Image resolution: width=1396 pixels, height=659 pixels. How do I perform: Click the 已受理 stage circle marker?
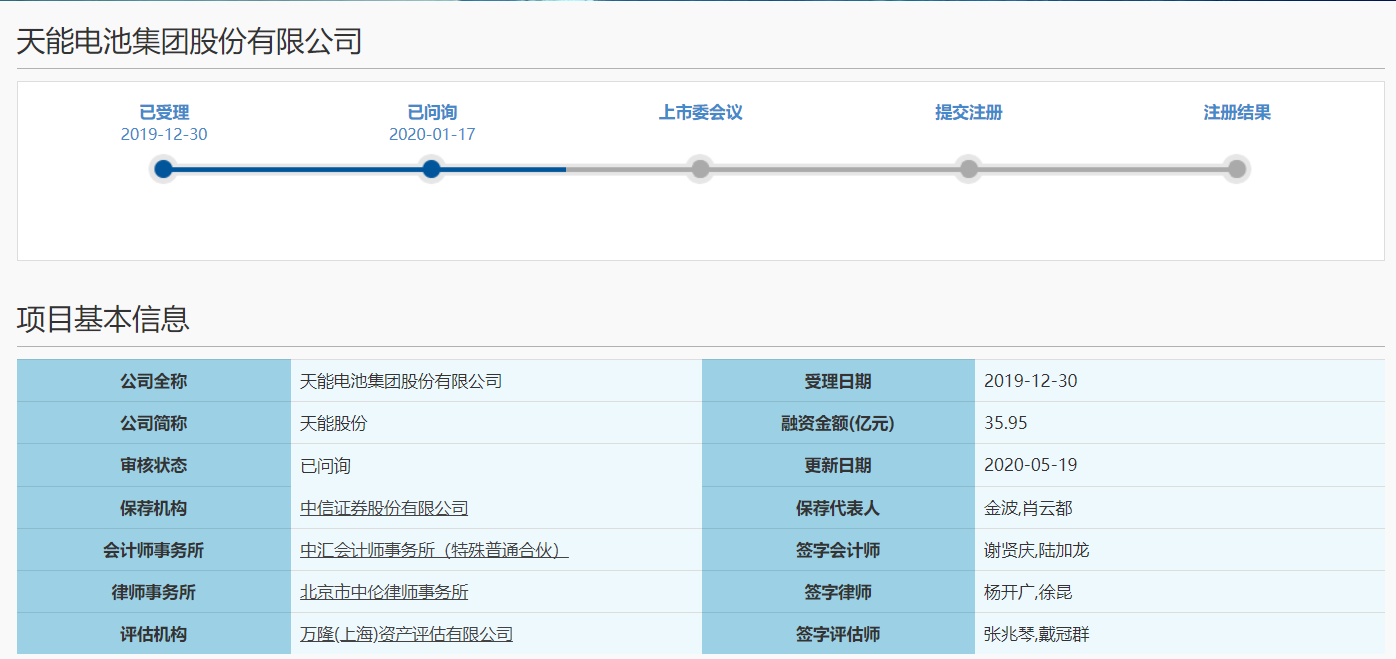coord(164,169)
